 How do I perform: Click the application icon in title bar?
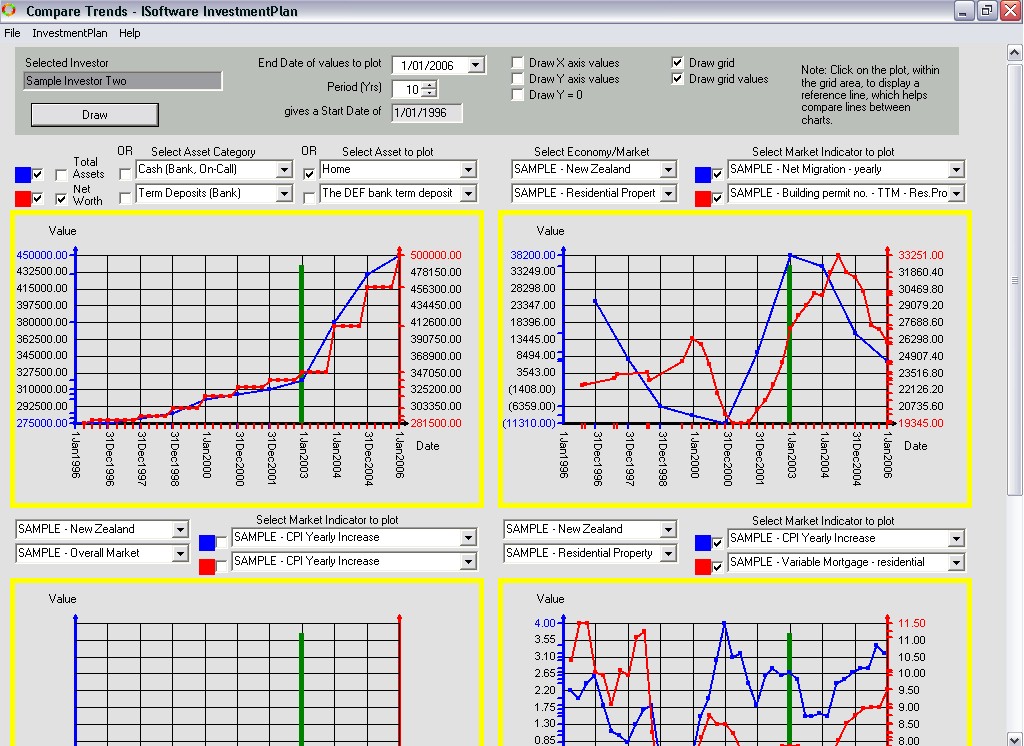click(x=9, y=10)
